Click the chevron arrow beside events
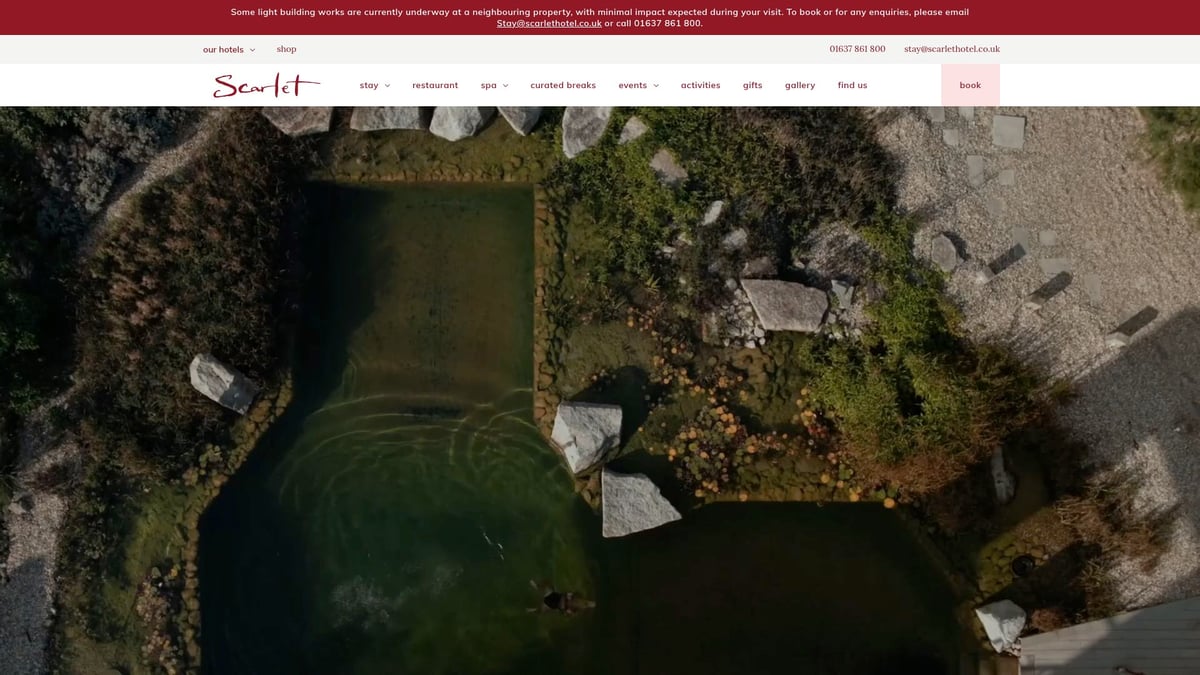 656,86
